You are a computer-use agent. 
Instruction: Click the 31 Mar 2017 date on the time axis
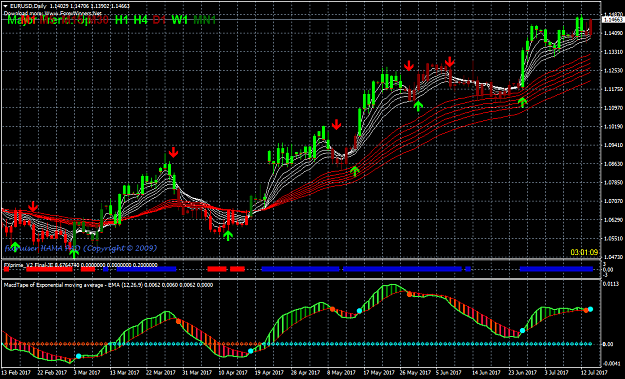(x=197, y=373)
